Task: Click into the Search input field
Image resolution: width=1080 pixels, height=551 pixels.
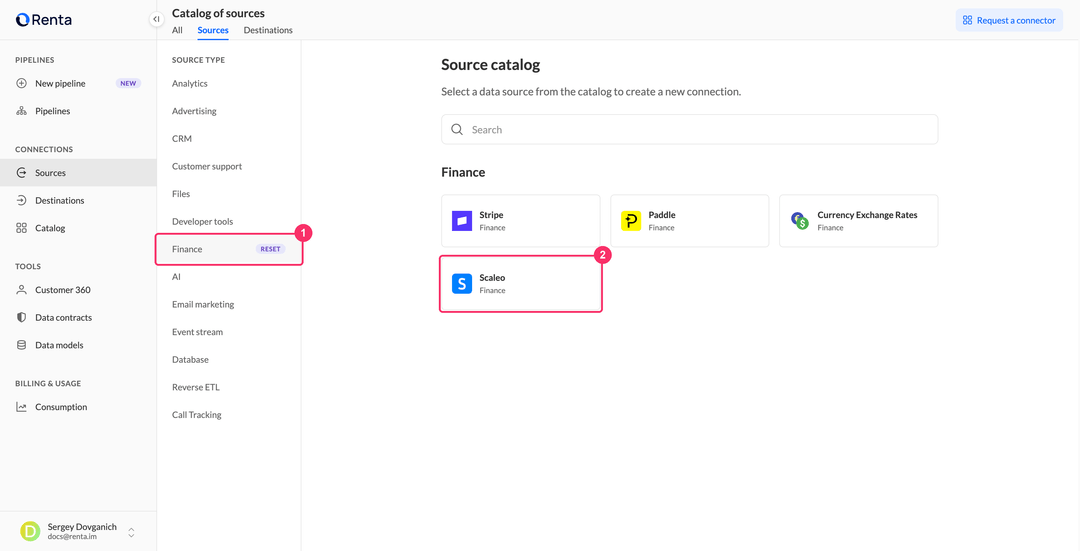Action: pos(689,129)
